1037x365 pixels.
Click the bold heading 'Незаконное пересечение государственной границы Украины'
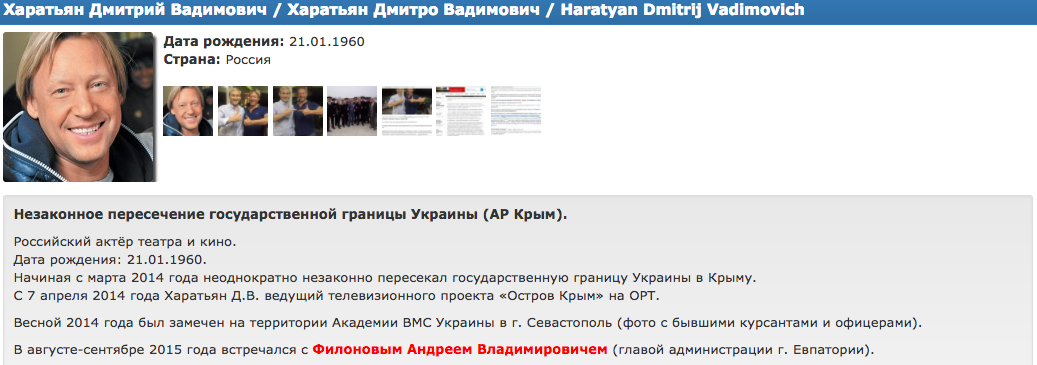coord(290,216)
